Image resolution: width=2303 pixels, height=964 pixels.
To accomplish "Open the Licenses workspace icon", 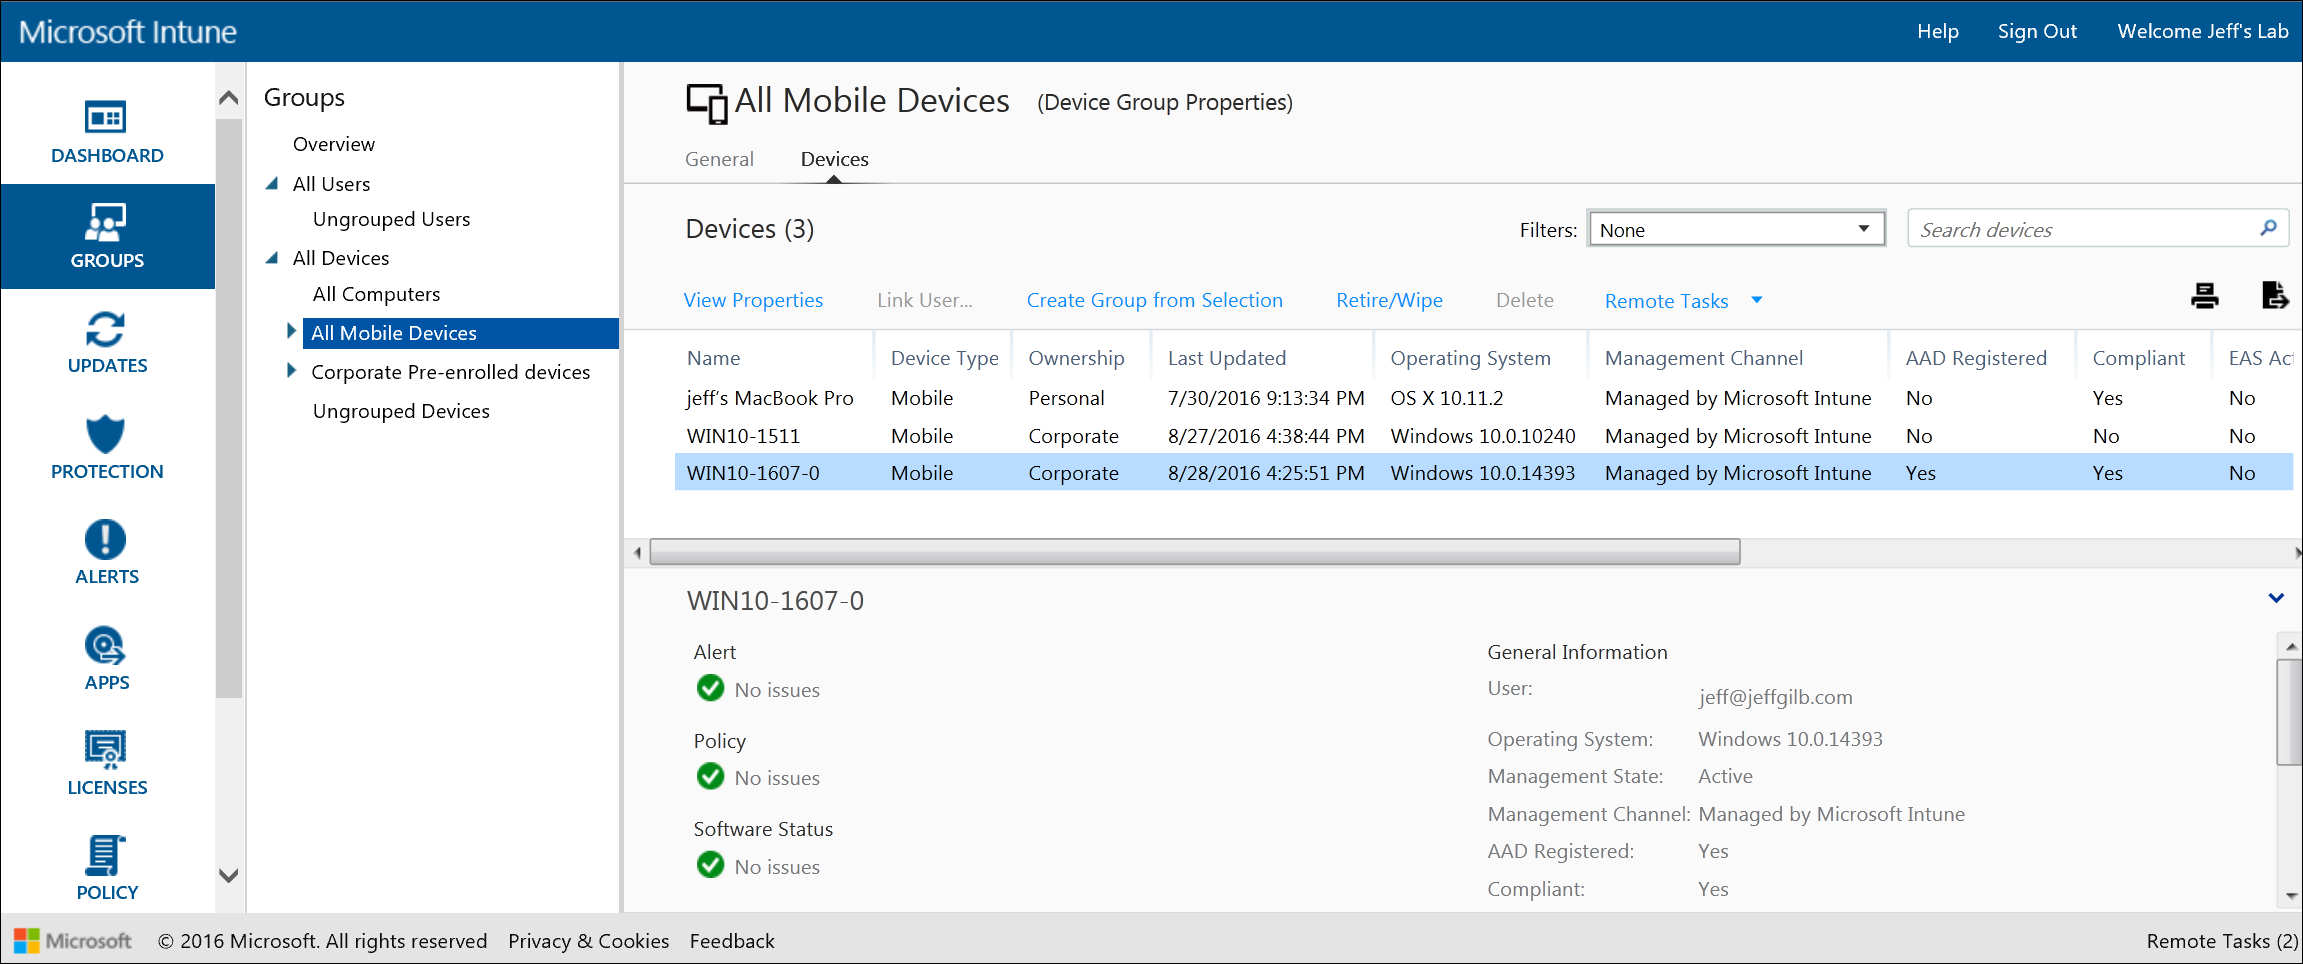I will click(x=106, y=750).
